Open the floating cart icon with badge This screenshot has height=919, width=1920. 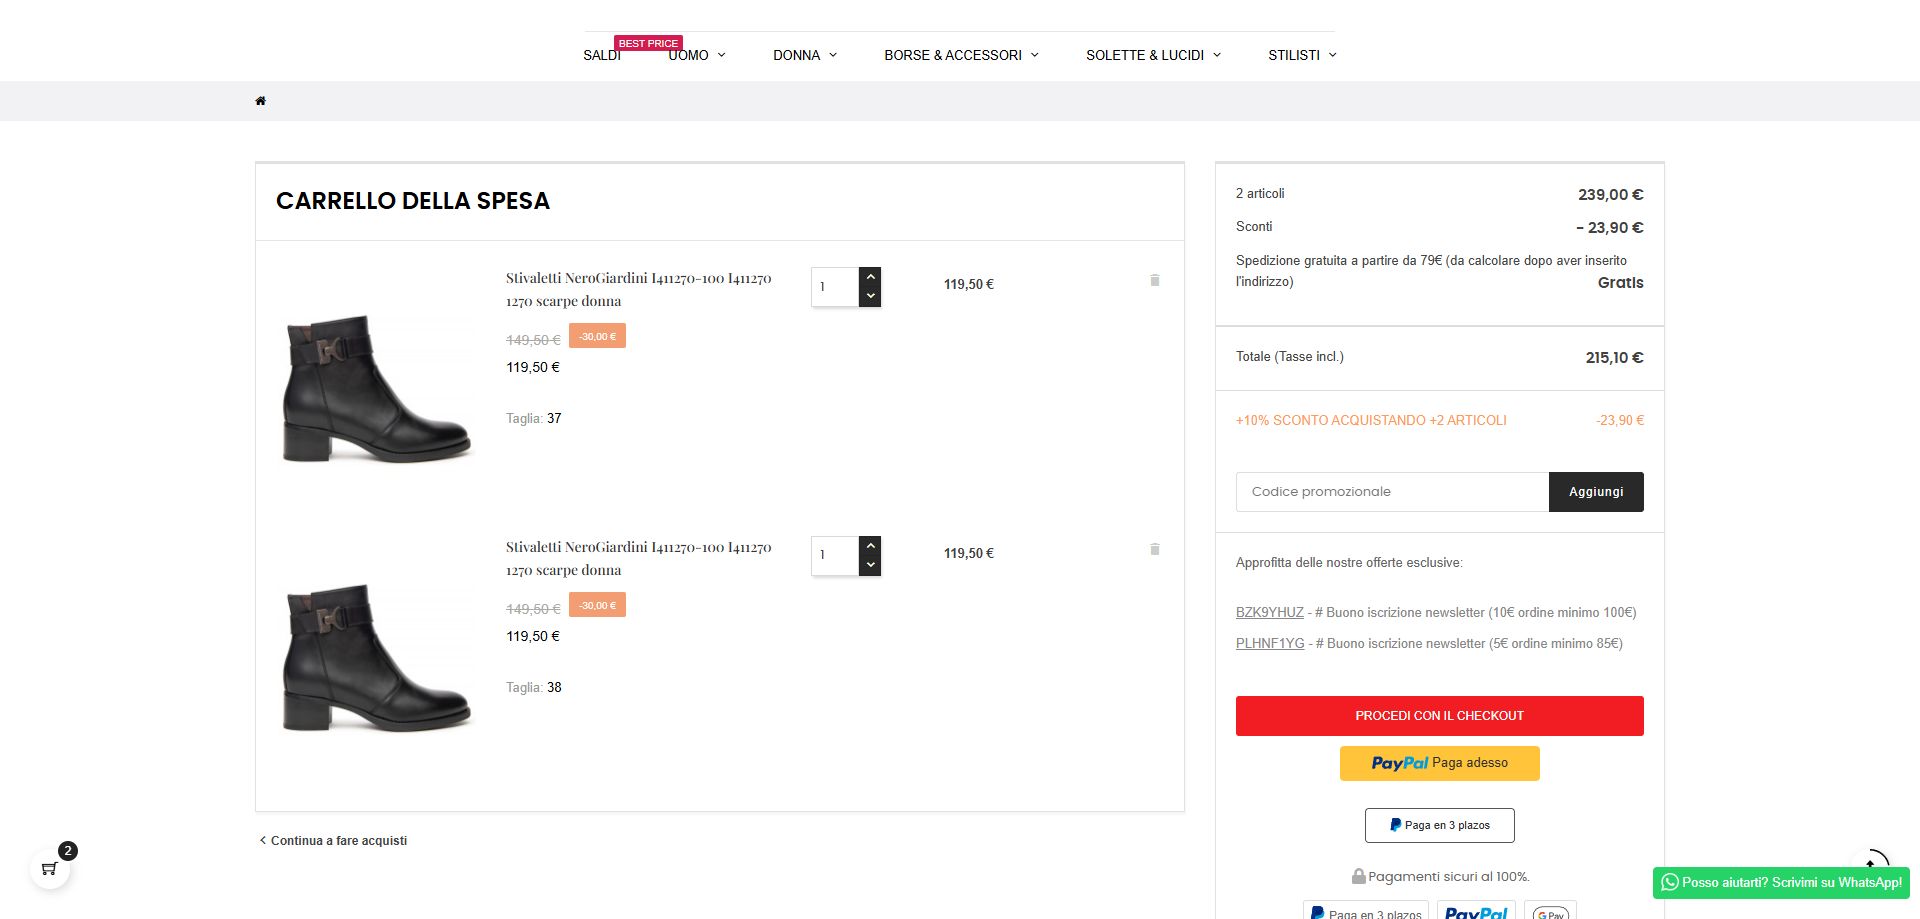click(49, 868)
